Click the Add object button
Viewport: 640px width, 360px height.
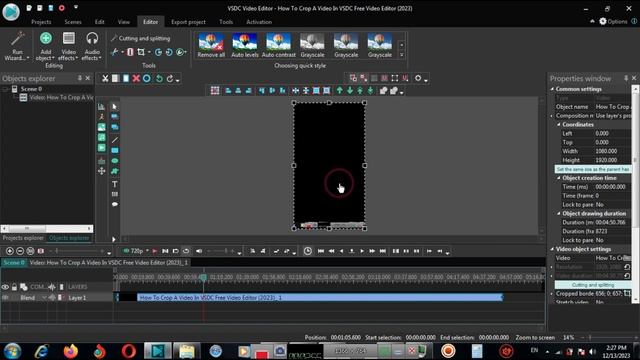coord(46,47)
